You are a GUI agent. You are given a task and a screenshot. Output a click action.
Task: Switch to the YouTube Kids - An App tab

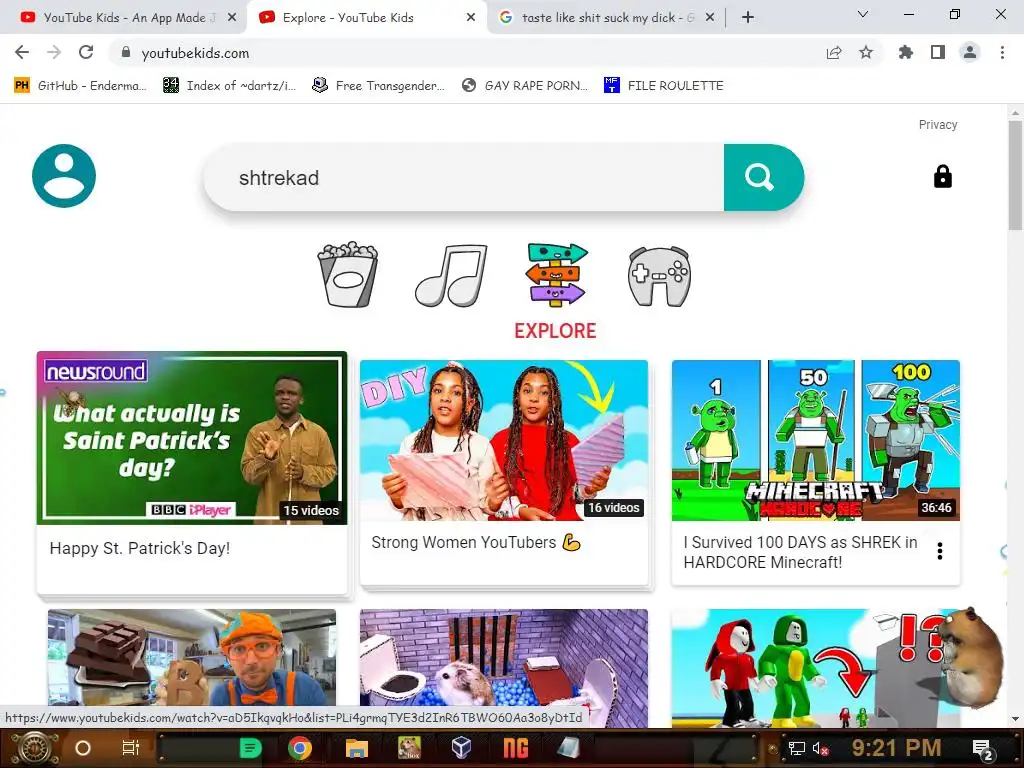click(122, 18)
